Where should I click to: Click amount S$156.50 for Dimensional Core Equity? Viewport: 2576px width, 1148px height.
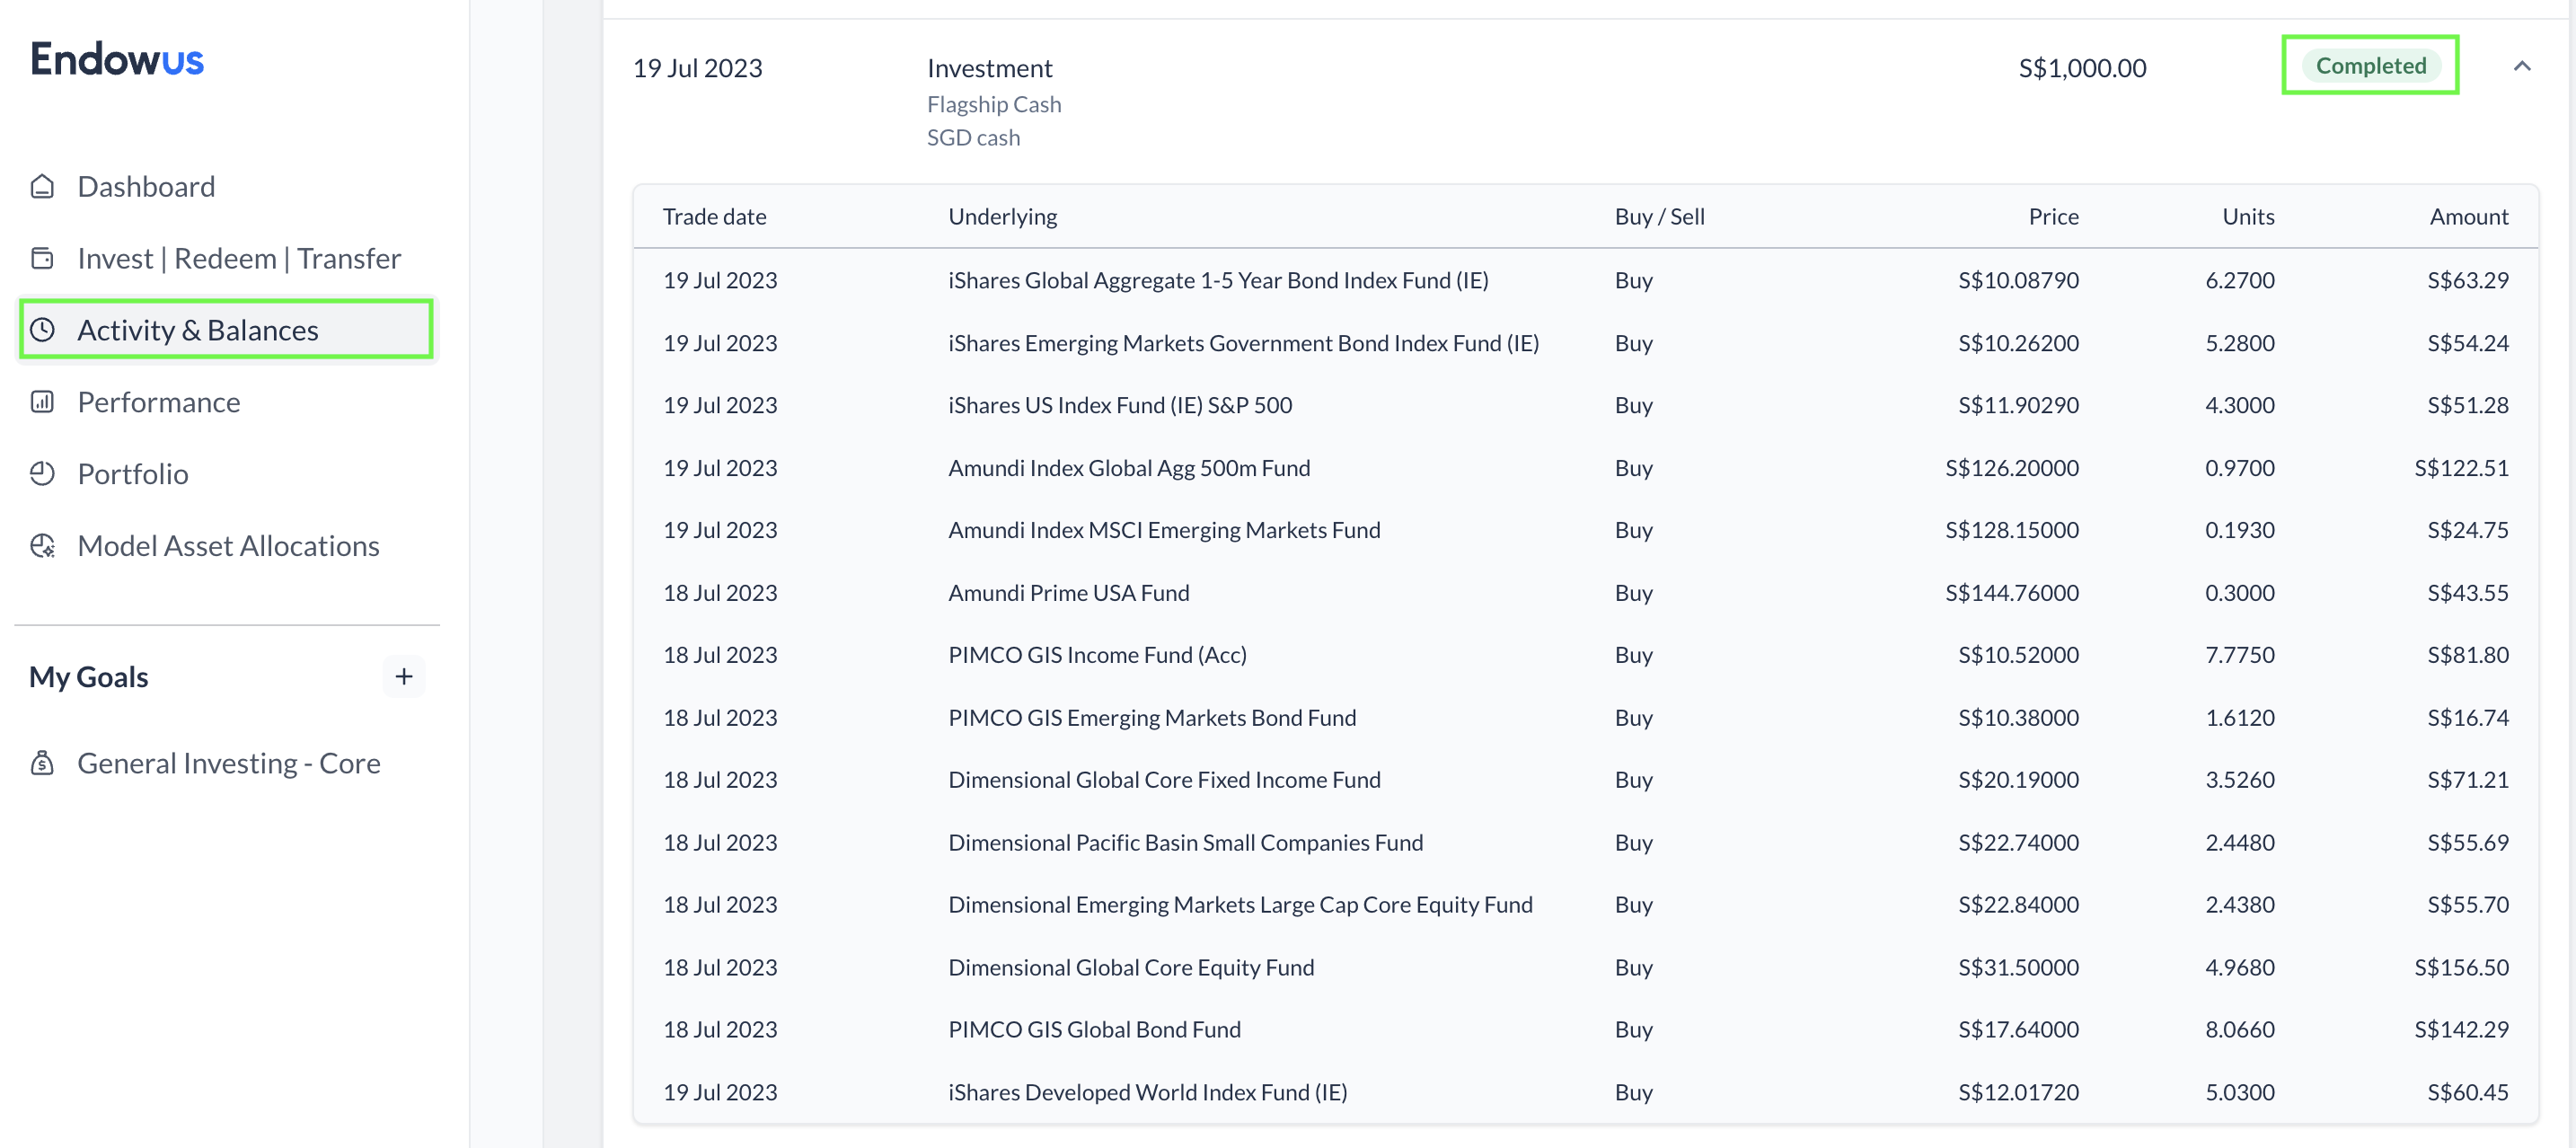[2461, 968]
